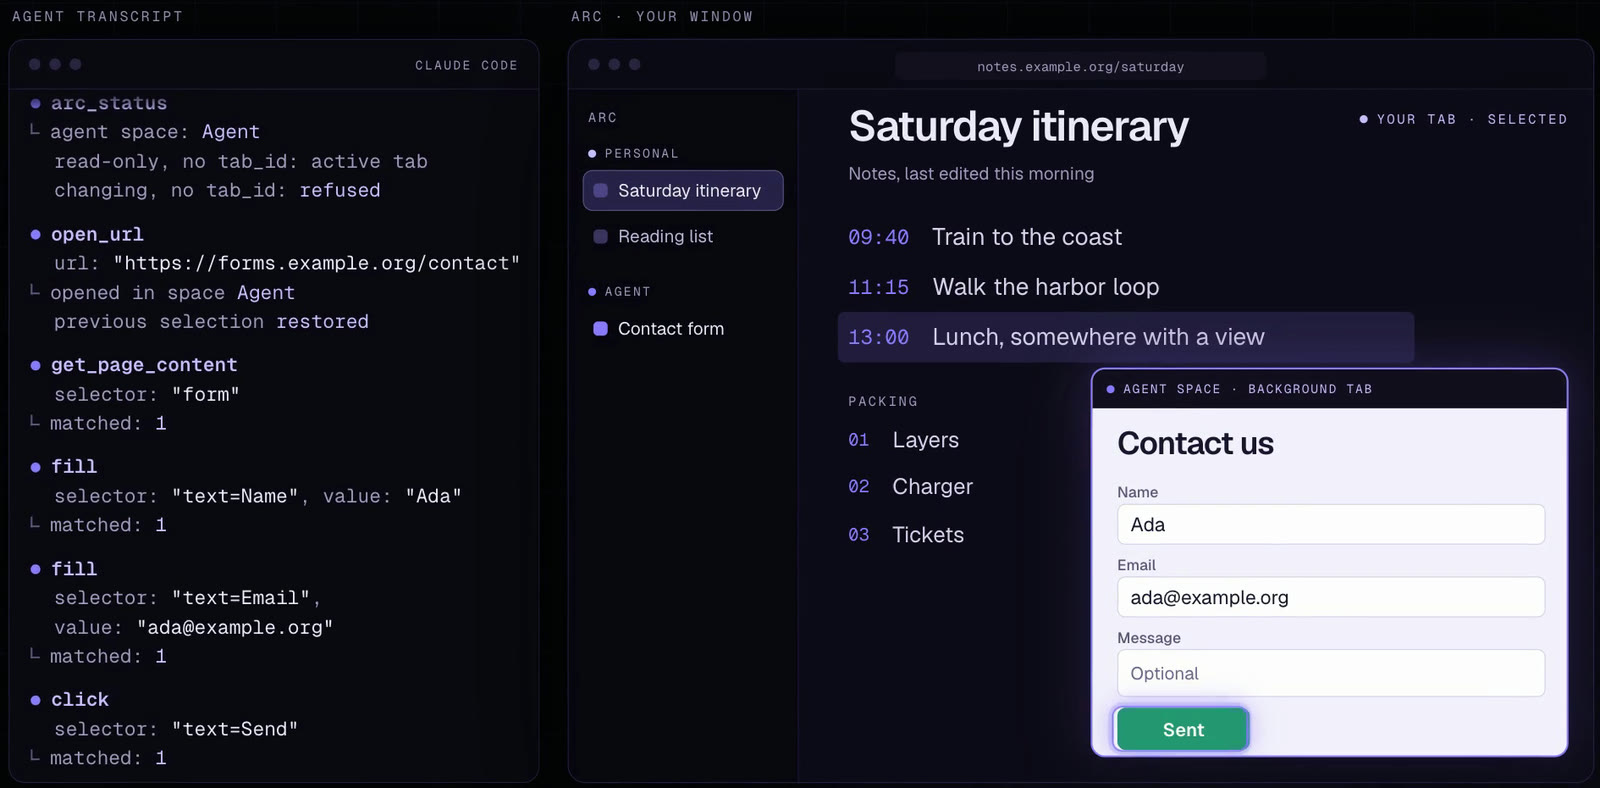Click "previous selection restored" transcript line
The height and width of the screenshot is (788, 1600).
pos(211,321)
